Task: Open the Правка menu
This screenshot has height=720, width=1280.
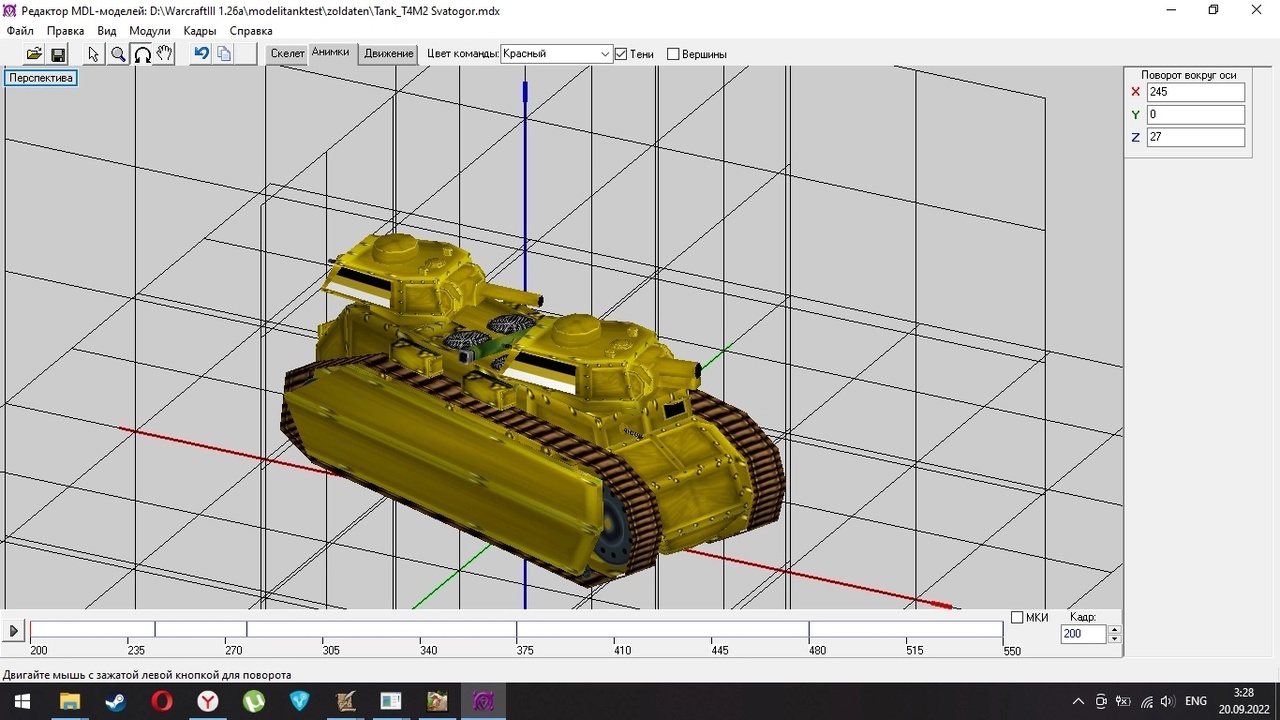Action: tap(65, 31)
